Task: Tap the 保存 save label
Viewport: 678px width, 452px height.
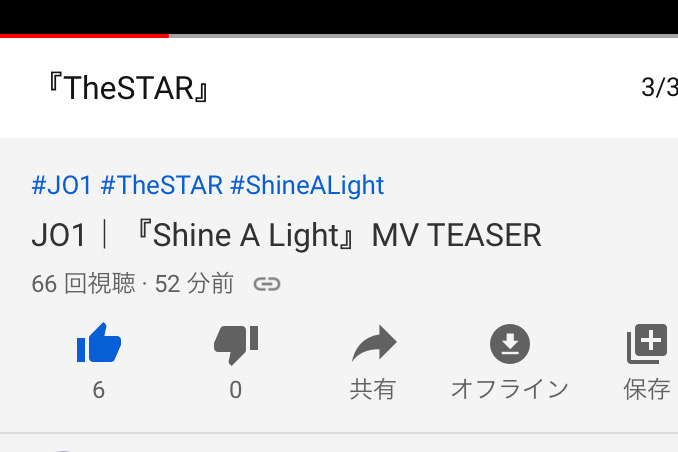Action: [647, 389]
